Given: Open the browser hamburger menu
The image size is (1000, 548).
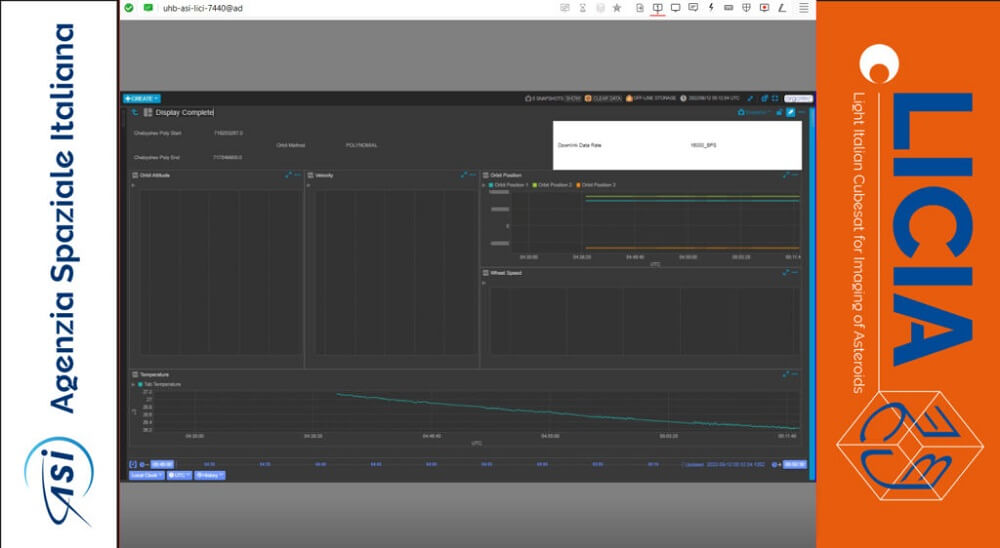Looking at the screenshot, I should click(803, 7).
